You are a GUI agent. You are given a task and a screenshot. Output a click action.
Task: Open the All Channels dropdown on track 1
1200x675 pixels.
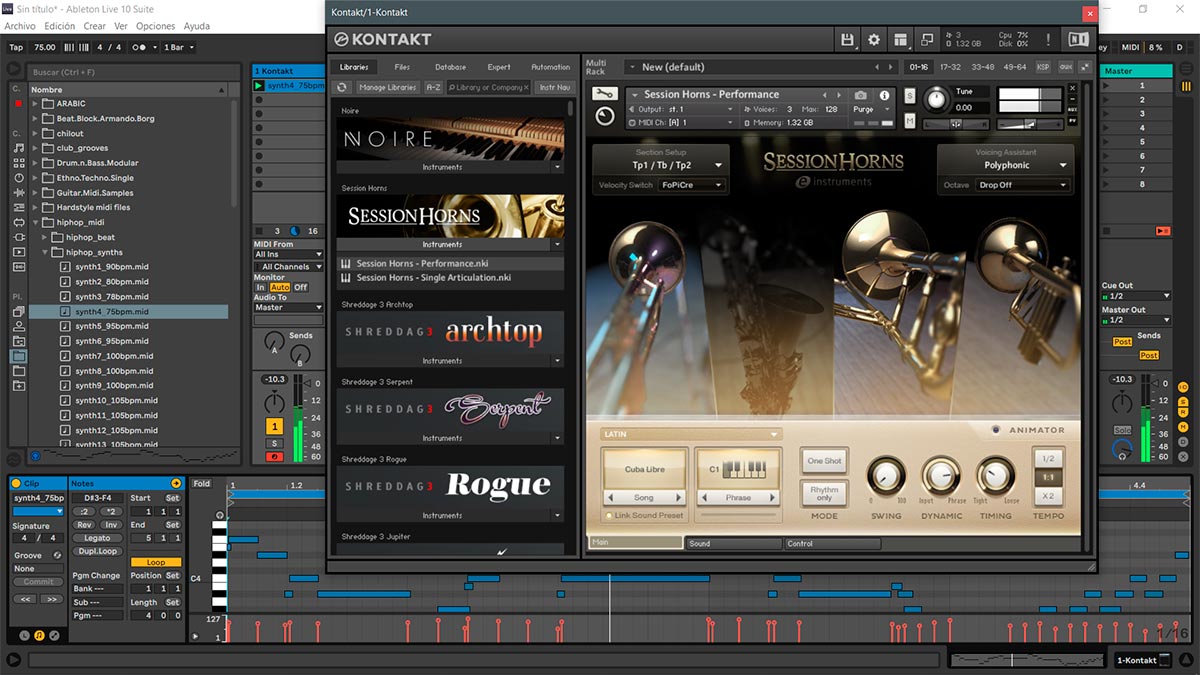coord(289,267)
